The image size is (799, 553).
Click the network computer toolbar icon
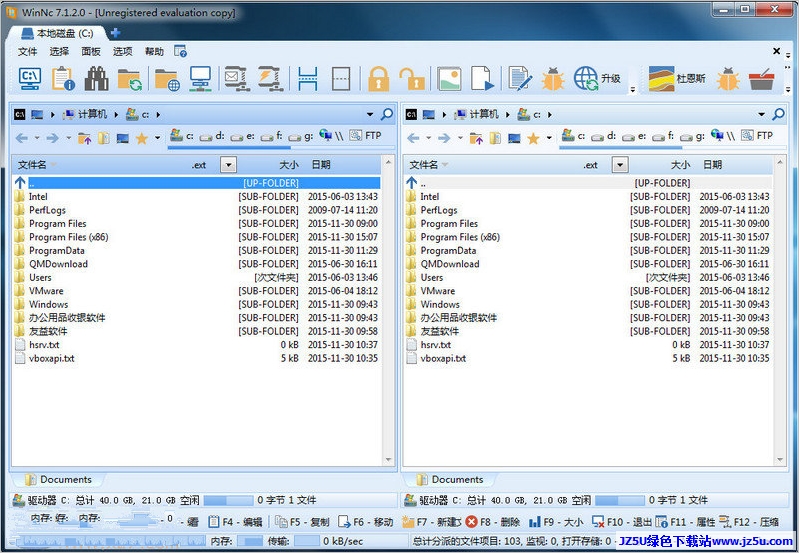[200, 79]
